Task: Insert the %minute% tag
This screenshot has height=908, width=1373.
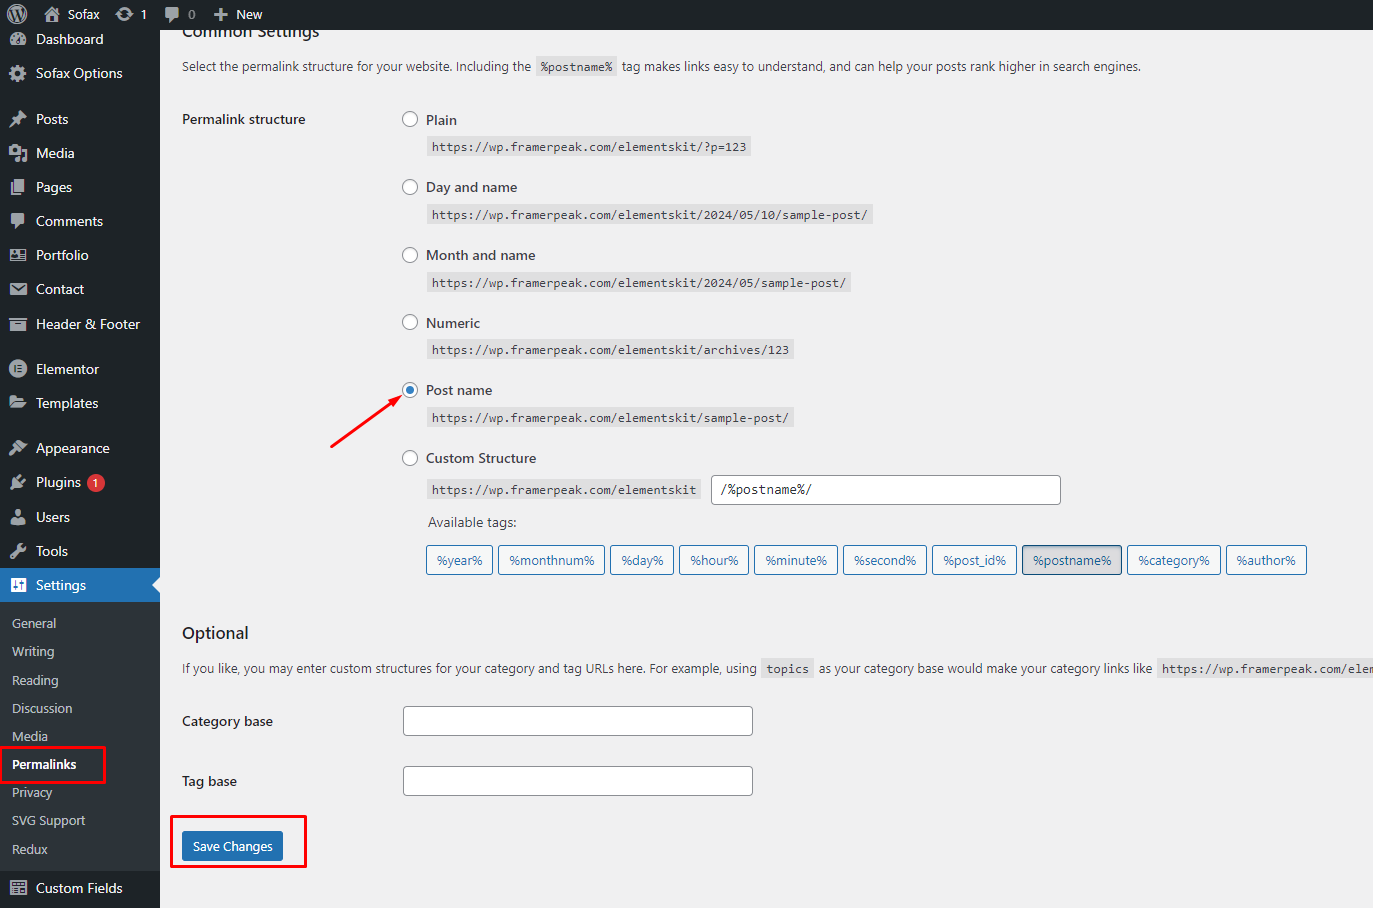Action: [x=796, y=560]
